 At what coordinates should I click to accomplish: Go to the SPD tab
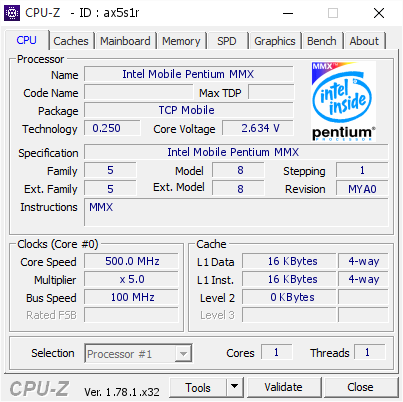[x=227, y=41]
